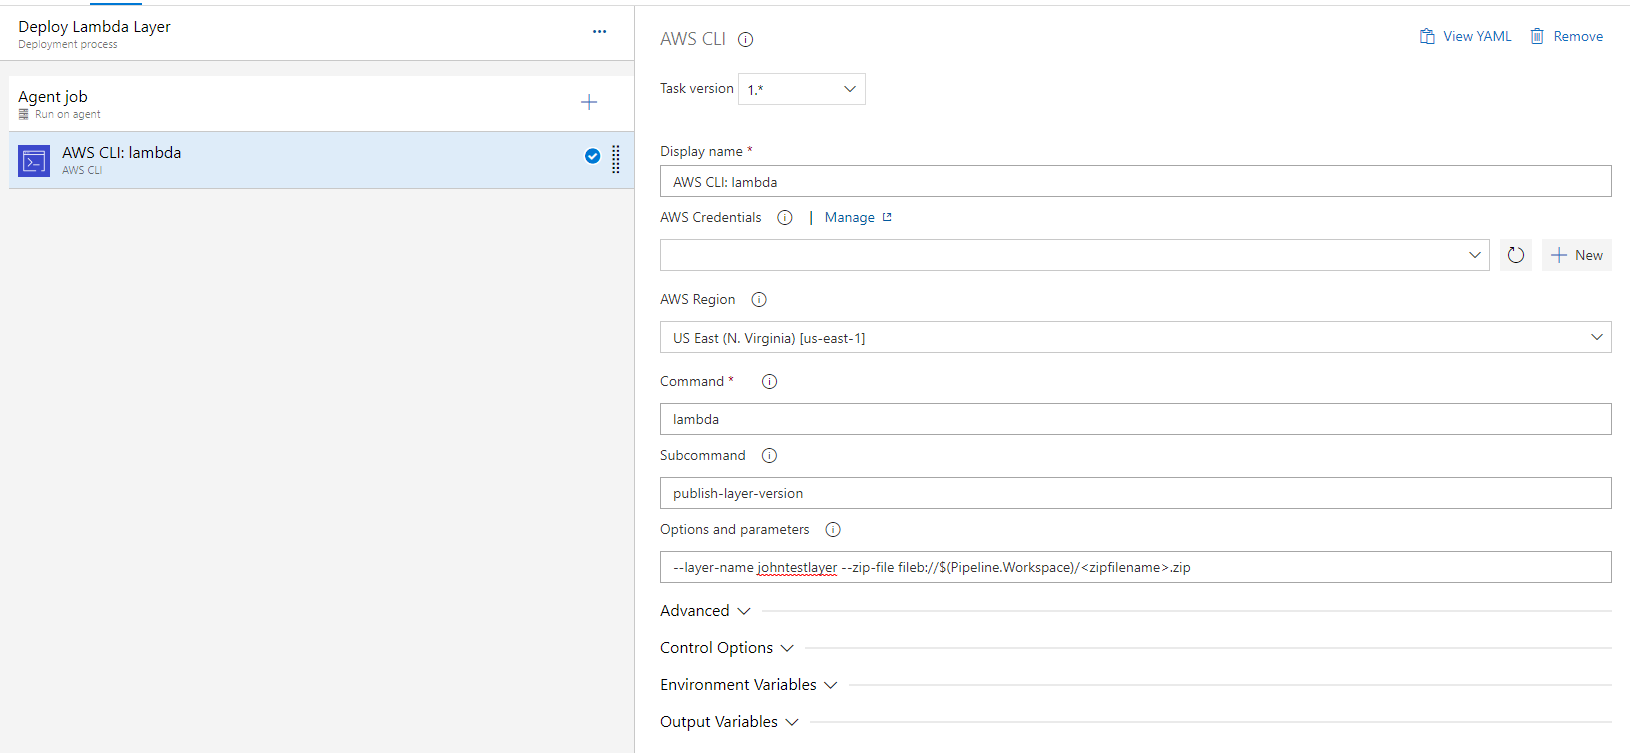Open the Manage credentials link
This screenshot has height=753, width=1630.
(849, 217)
